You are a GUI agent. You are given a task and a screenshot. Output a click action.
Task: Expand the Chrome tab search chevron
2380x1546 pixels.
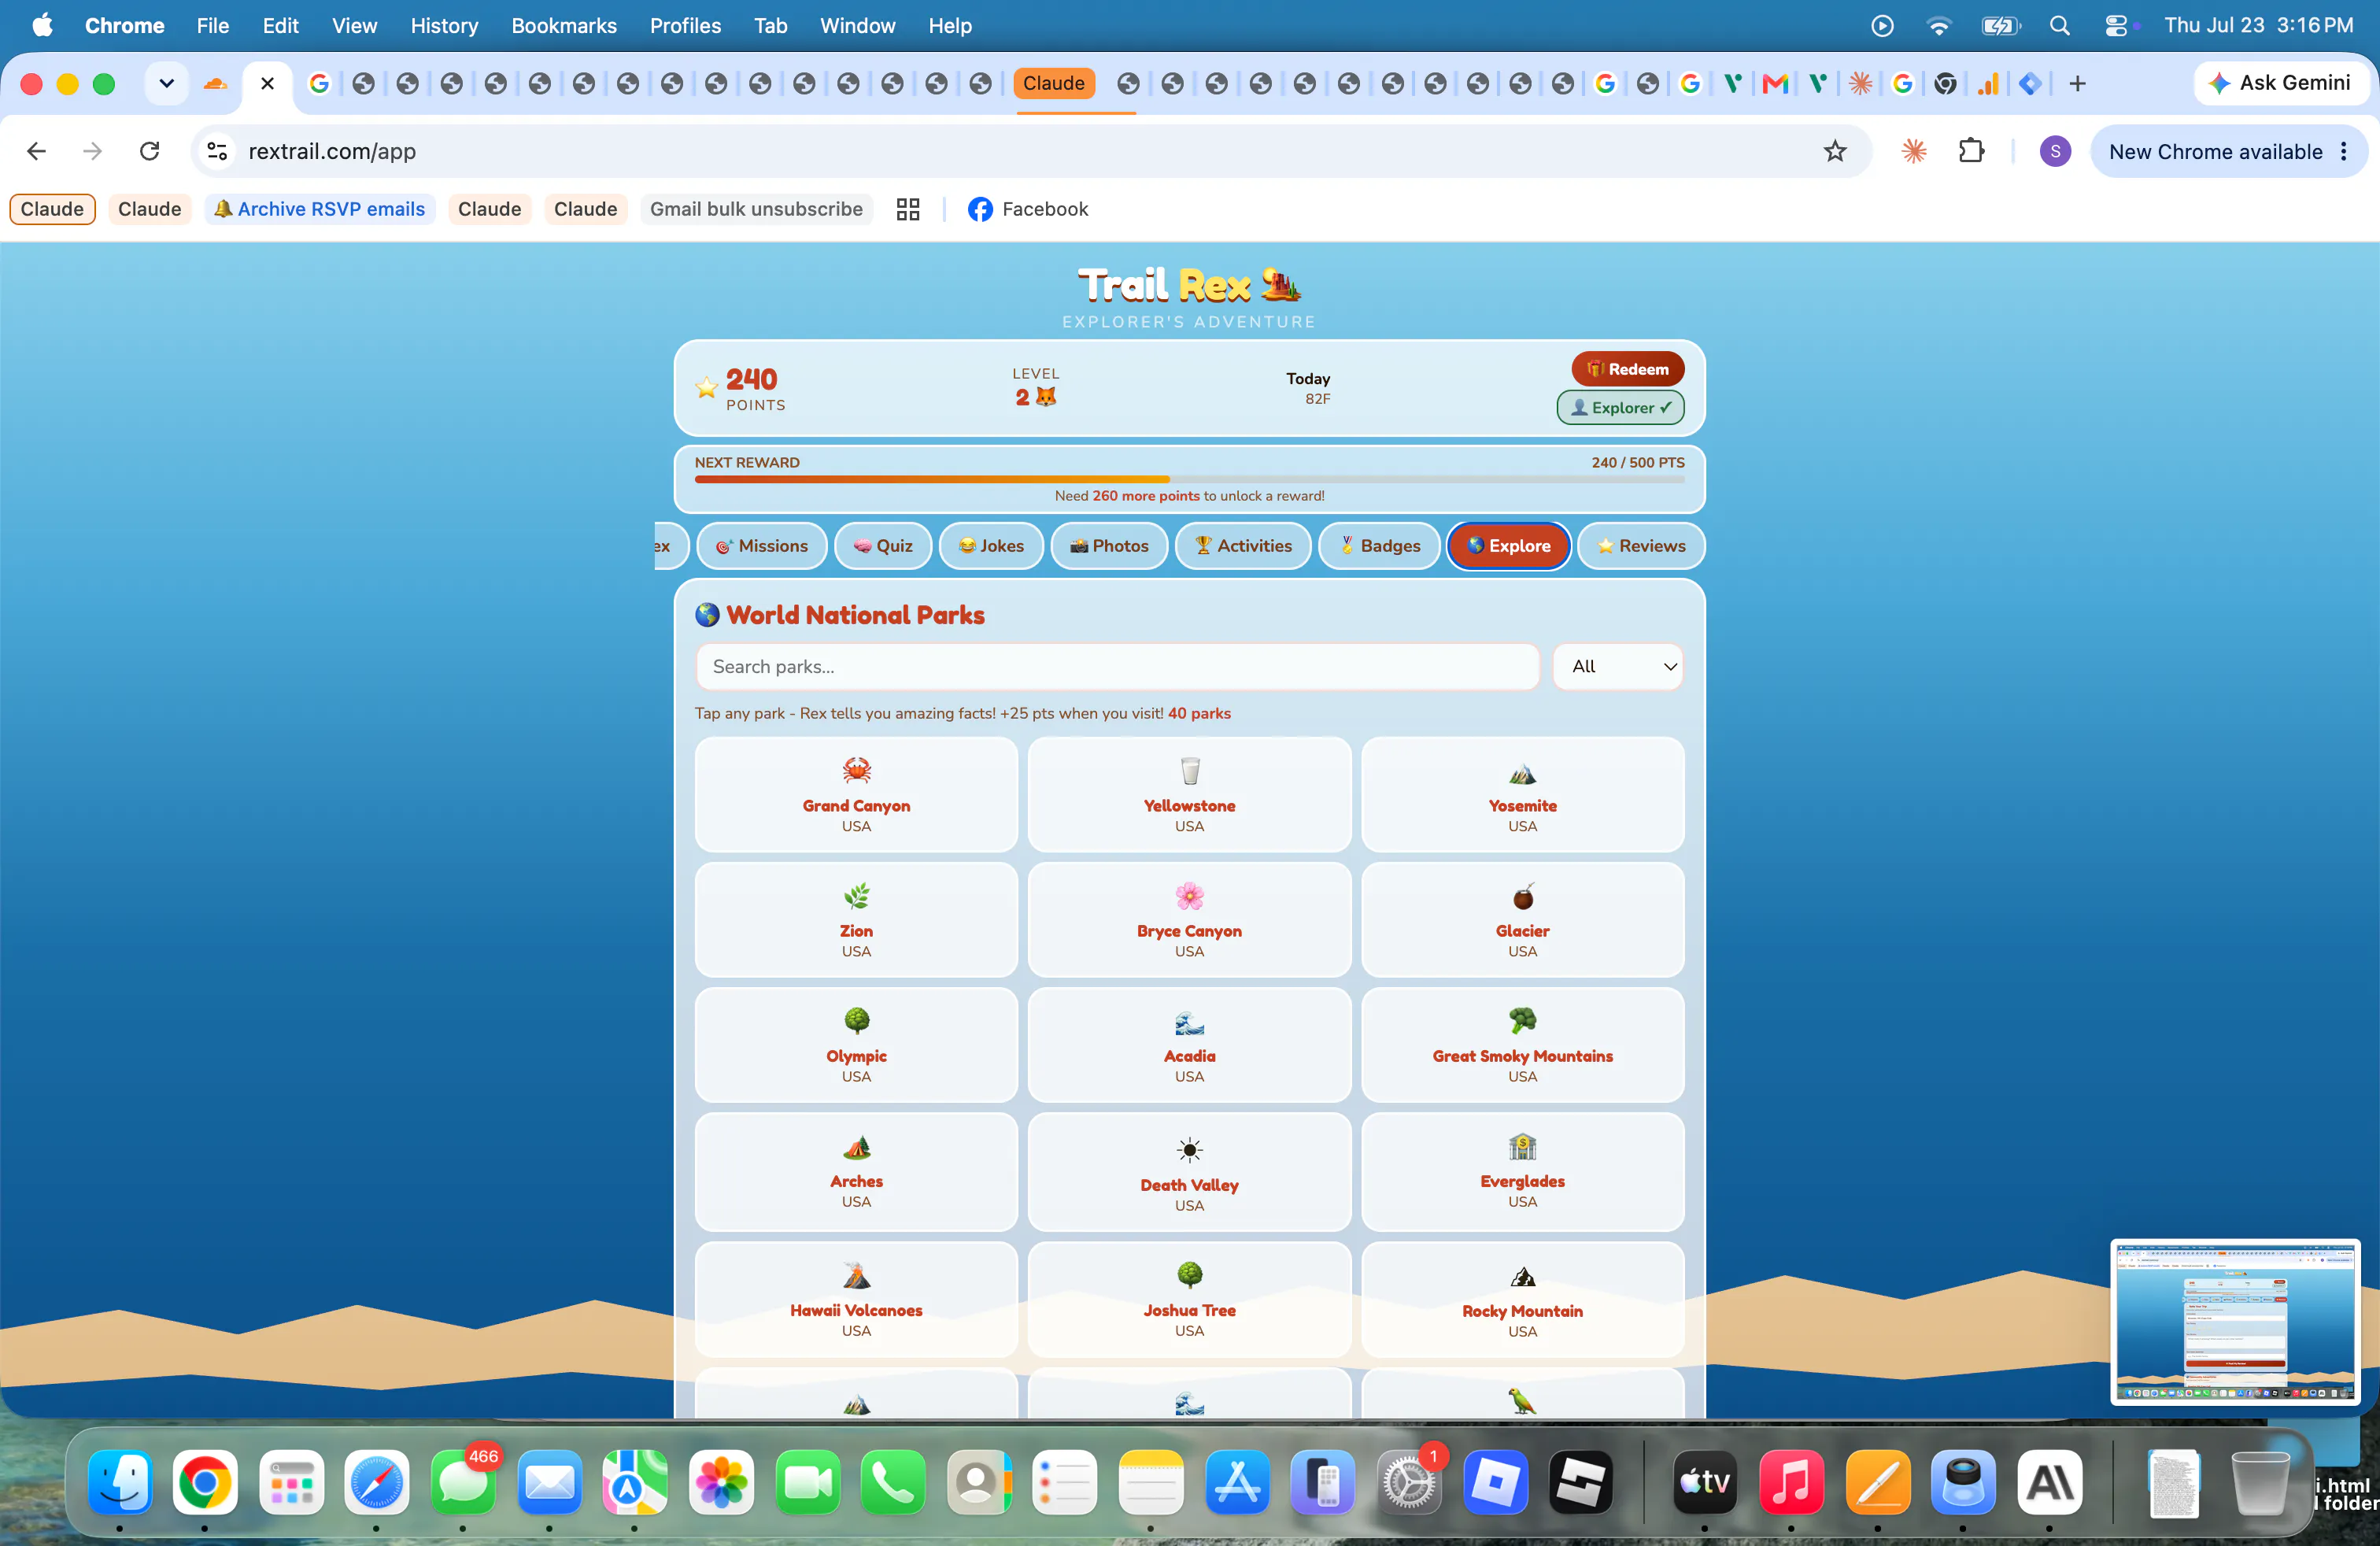[x=166, y=84]
